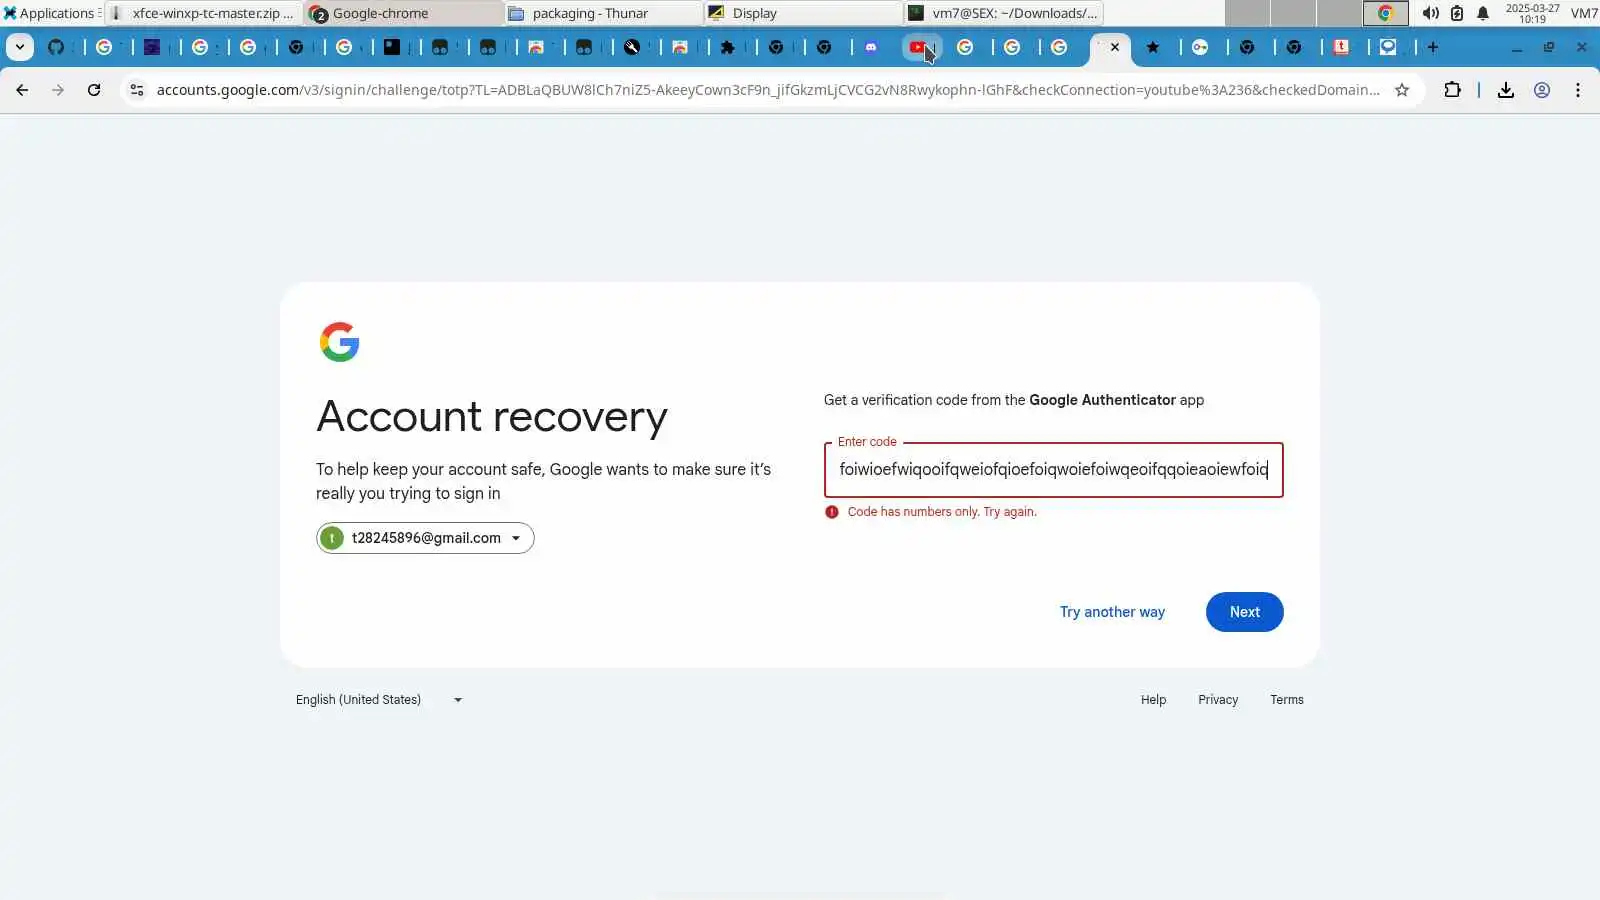Focus the Enter code field
This screenshot has height=900, width=1600.
click(x=1053, y=470)
